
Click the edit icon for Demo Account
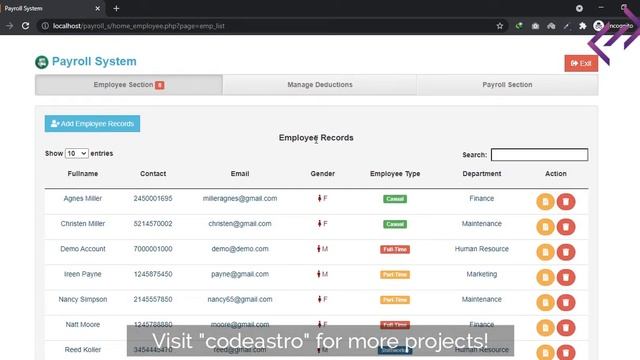pyautogui.click(x=545, y=252)
